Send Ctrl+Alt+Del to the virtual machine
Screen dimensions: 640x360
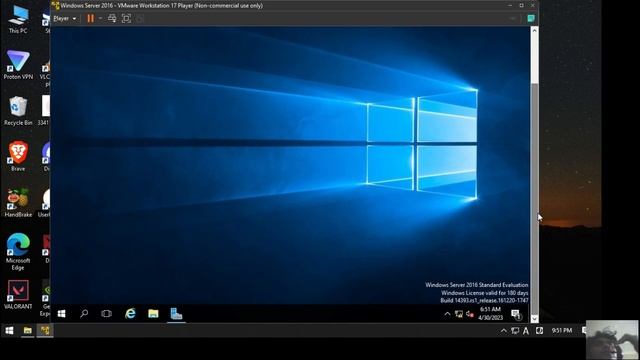point(112,18)
